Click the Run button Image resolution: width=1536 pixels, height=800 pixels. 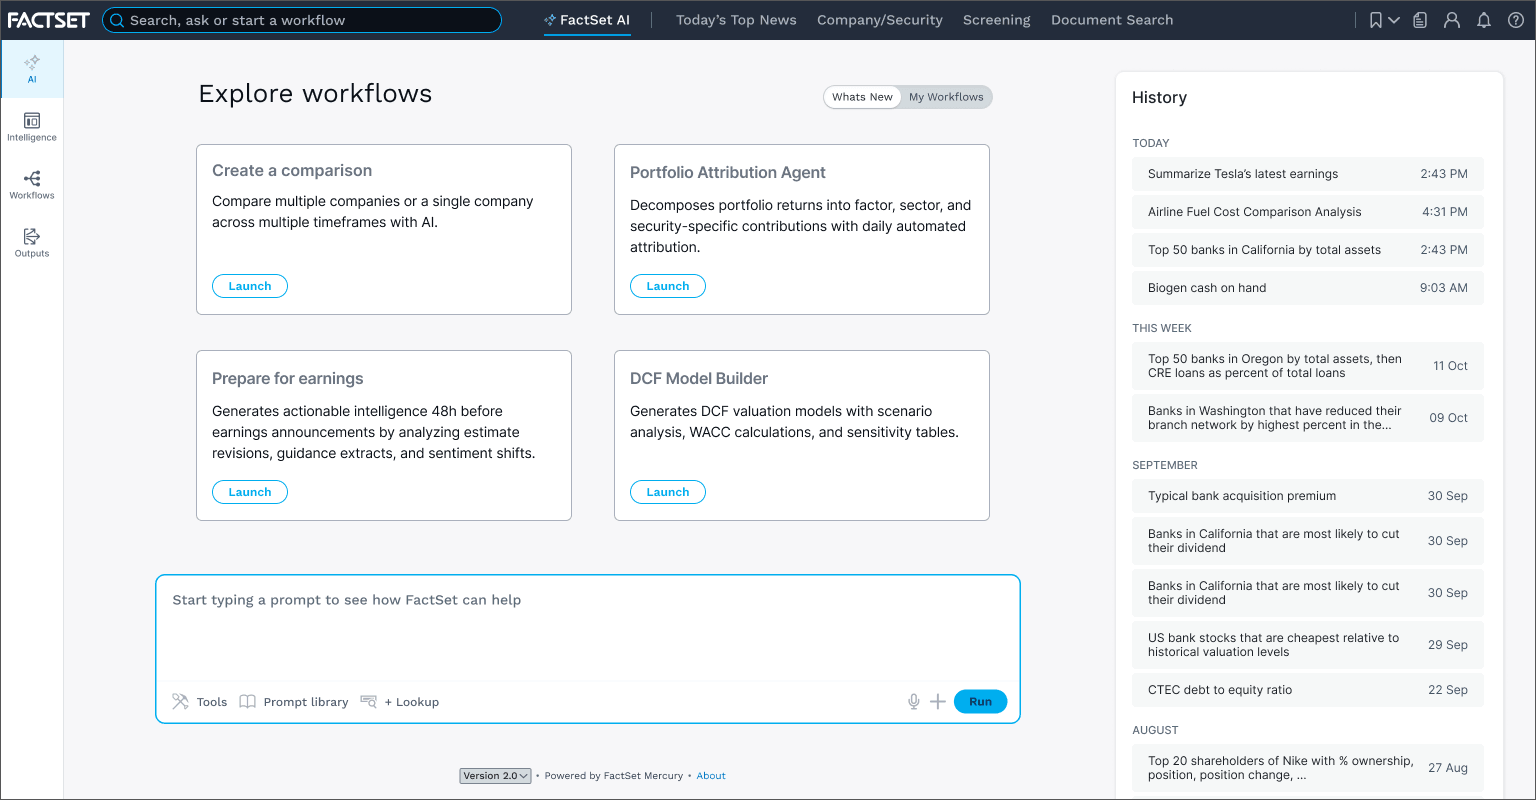(980, 702)
